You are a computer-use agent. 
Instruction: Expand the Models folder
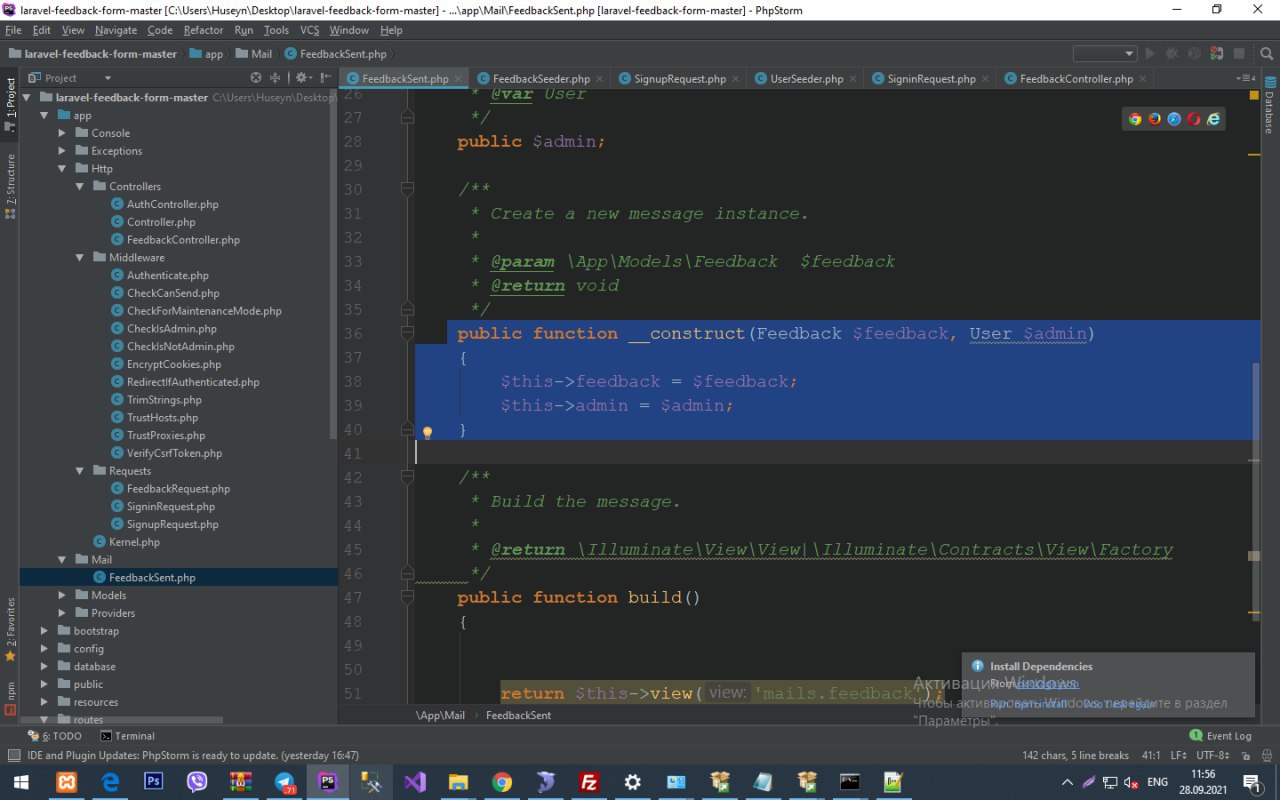tap(63, 595)
